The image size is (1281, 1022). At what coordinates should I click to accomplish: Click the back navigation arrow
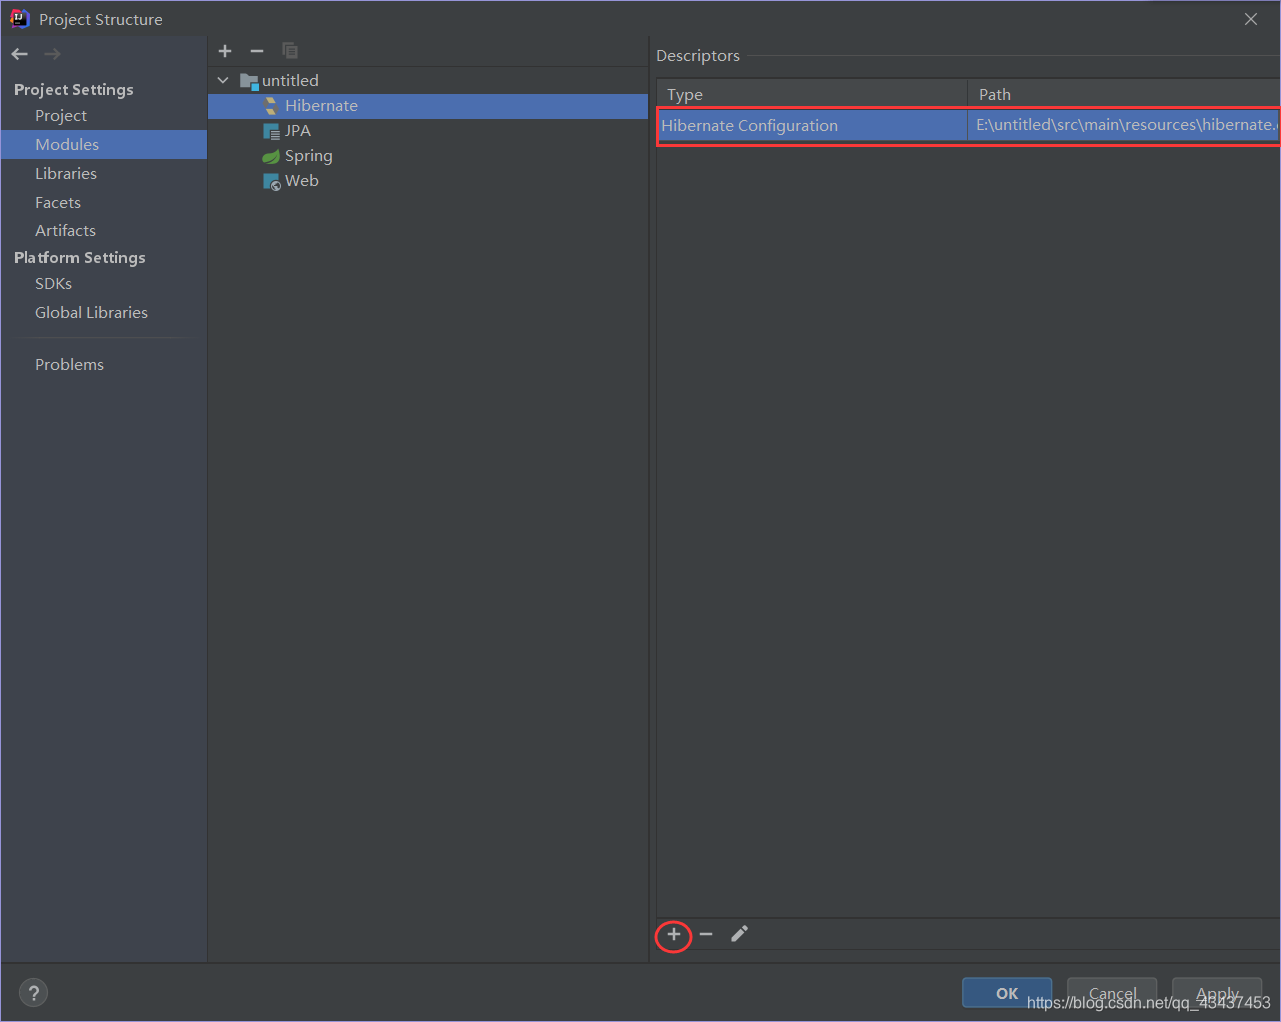coord(20,54)
